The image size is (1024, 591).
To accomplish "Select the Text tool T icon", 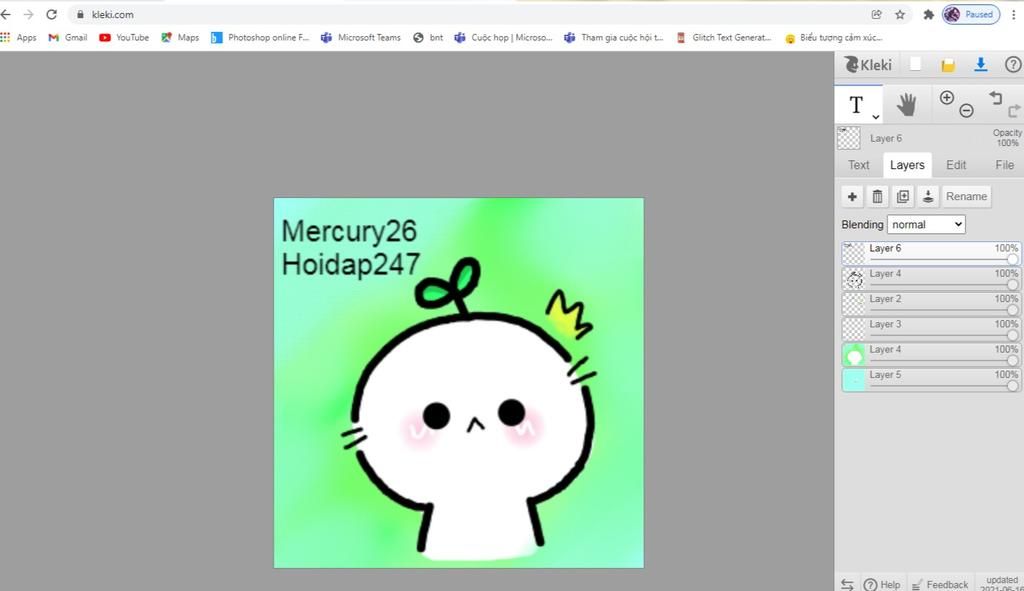I will [x=856, y=104].
